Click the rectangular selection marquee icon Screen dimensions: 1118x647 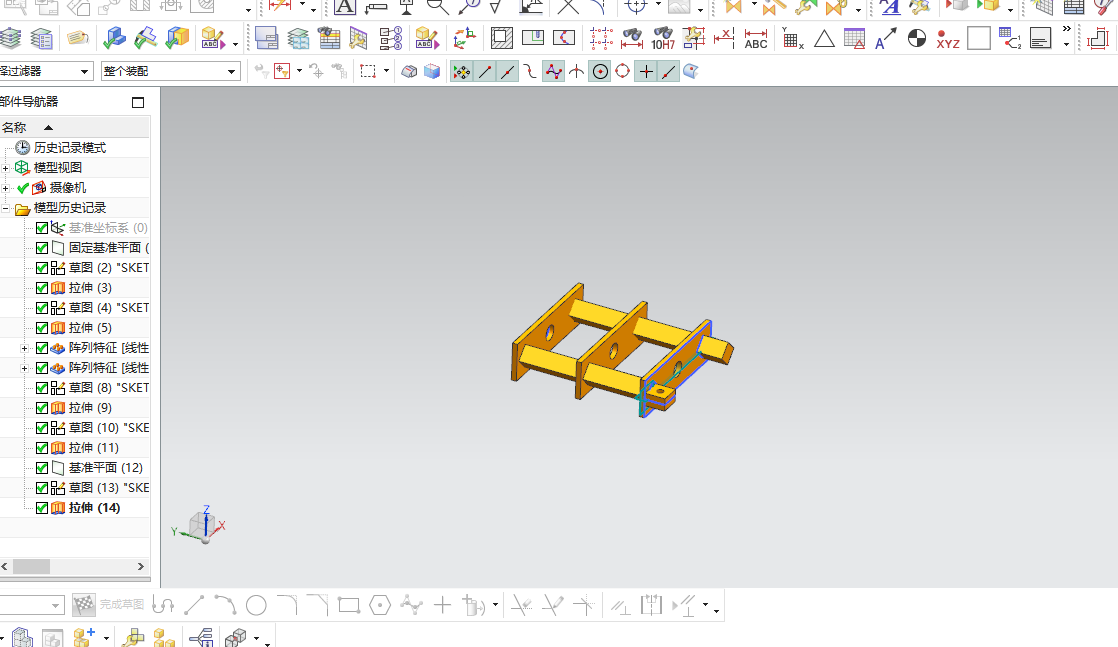368,71
